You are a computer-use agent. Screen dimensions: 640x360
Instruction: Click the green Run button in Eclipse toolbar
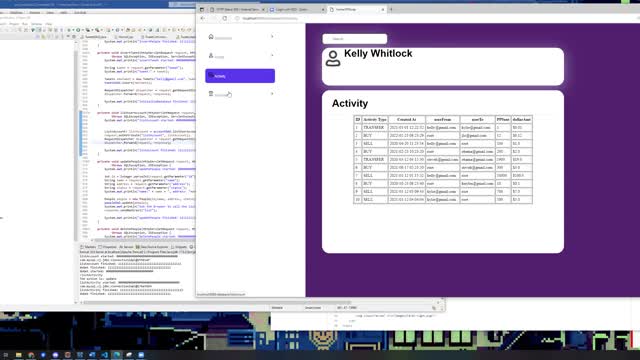[78, 30]
